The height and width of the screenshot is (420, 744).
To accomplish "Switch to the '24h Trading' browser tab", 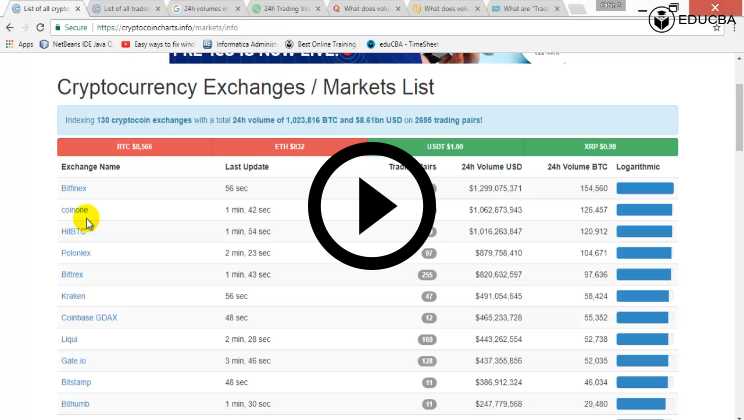I will click(287, 8).
